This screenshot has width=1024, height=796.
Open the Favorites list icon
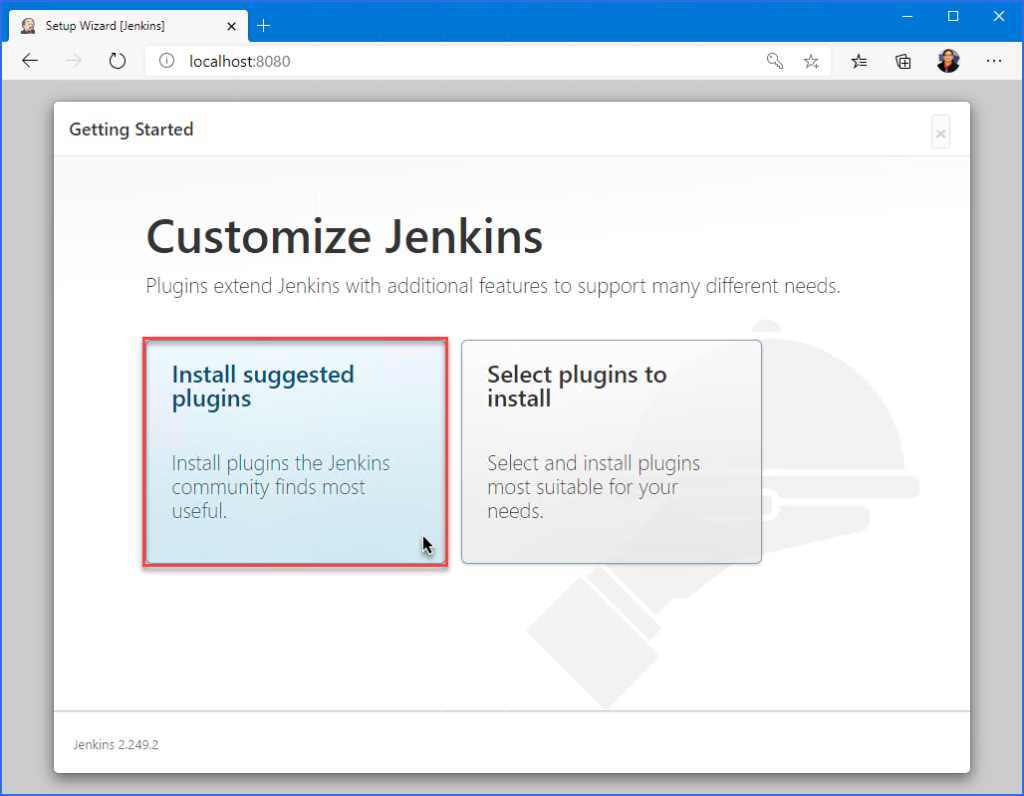pos(859,61)
